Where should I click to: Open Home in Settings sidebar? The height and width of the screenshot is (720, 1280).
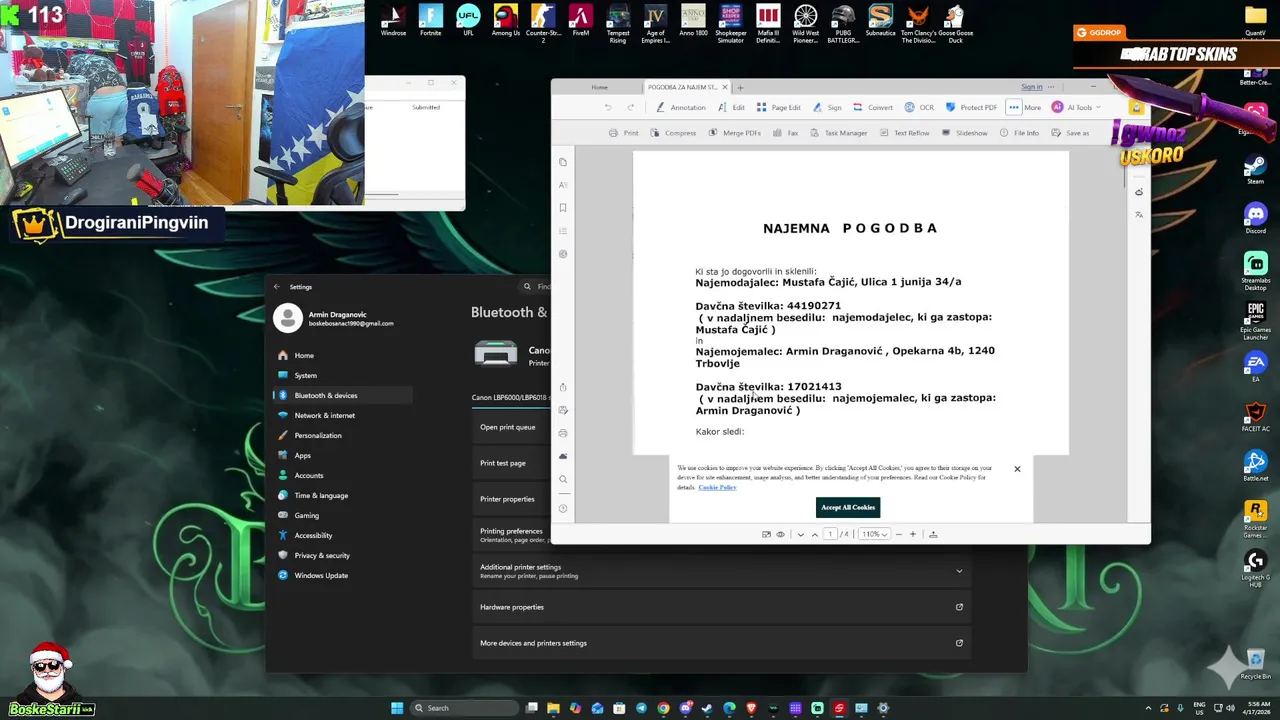342,355
